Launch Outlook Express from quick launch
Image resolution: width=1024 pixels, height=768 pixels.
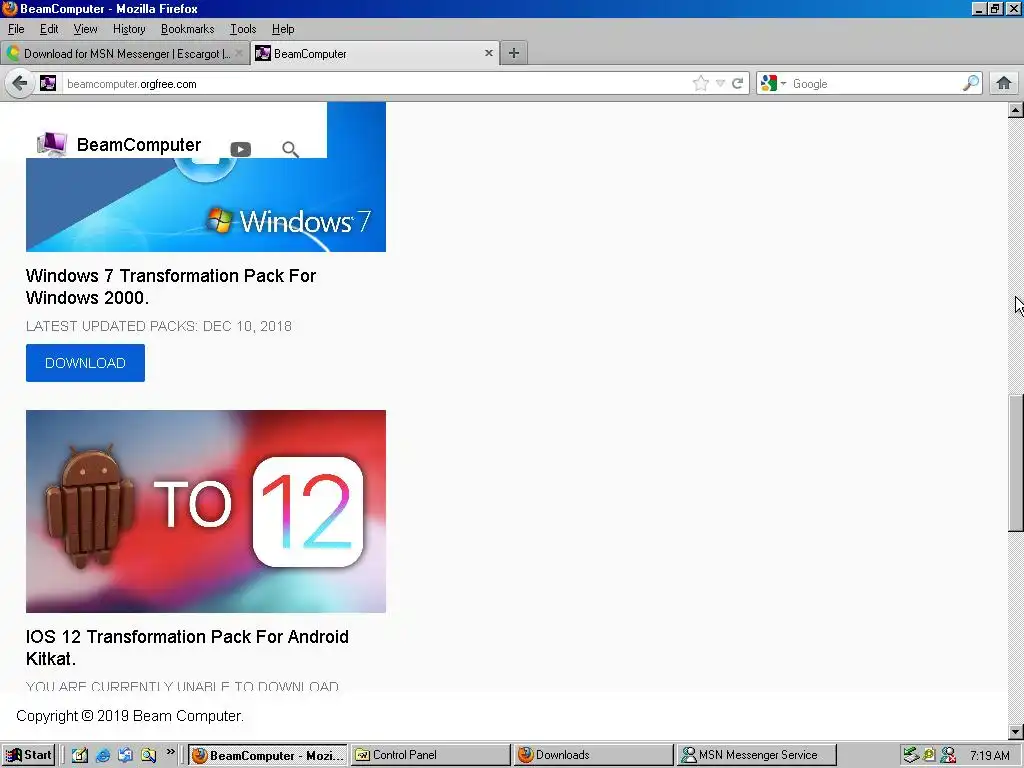(x=125, y=755)
